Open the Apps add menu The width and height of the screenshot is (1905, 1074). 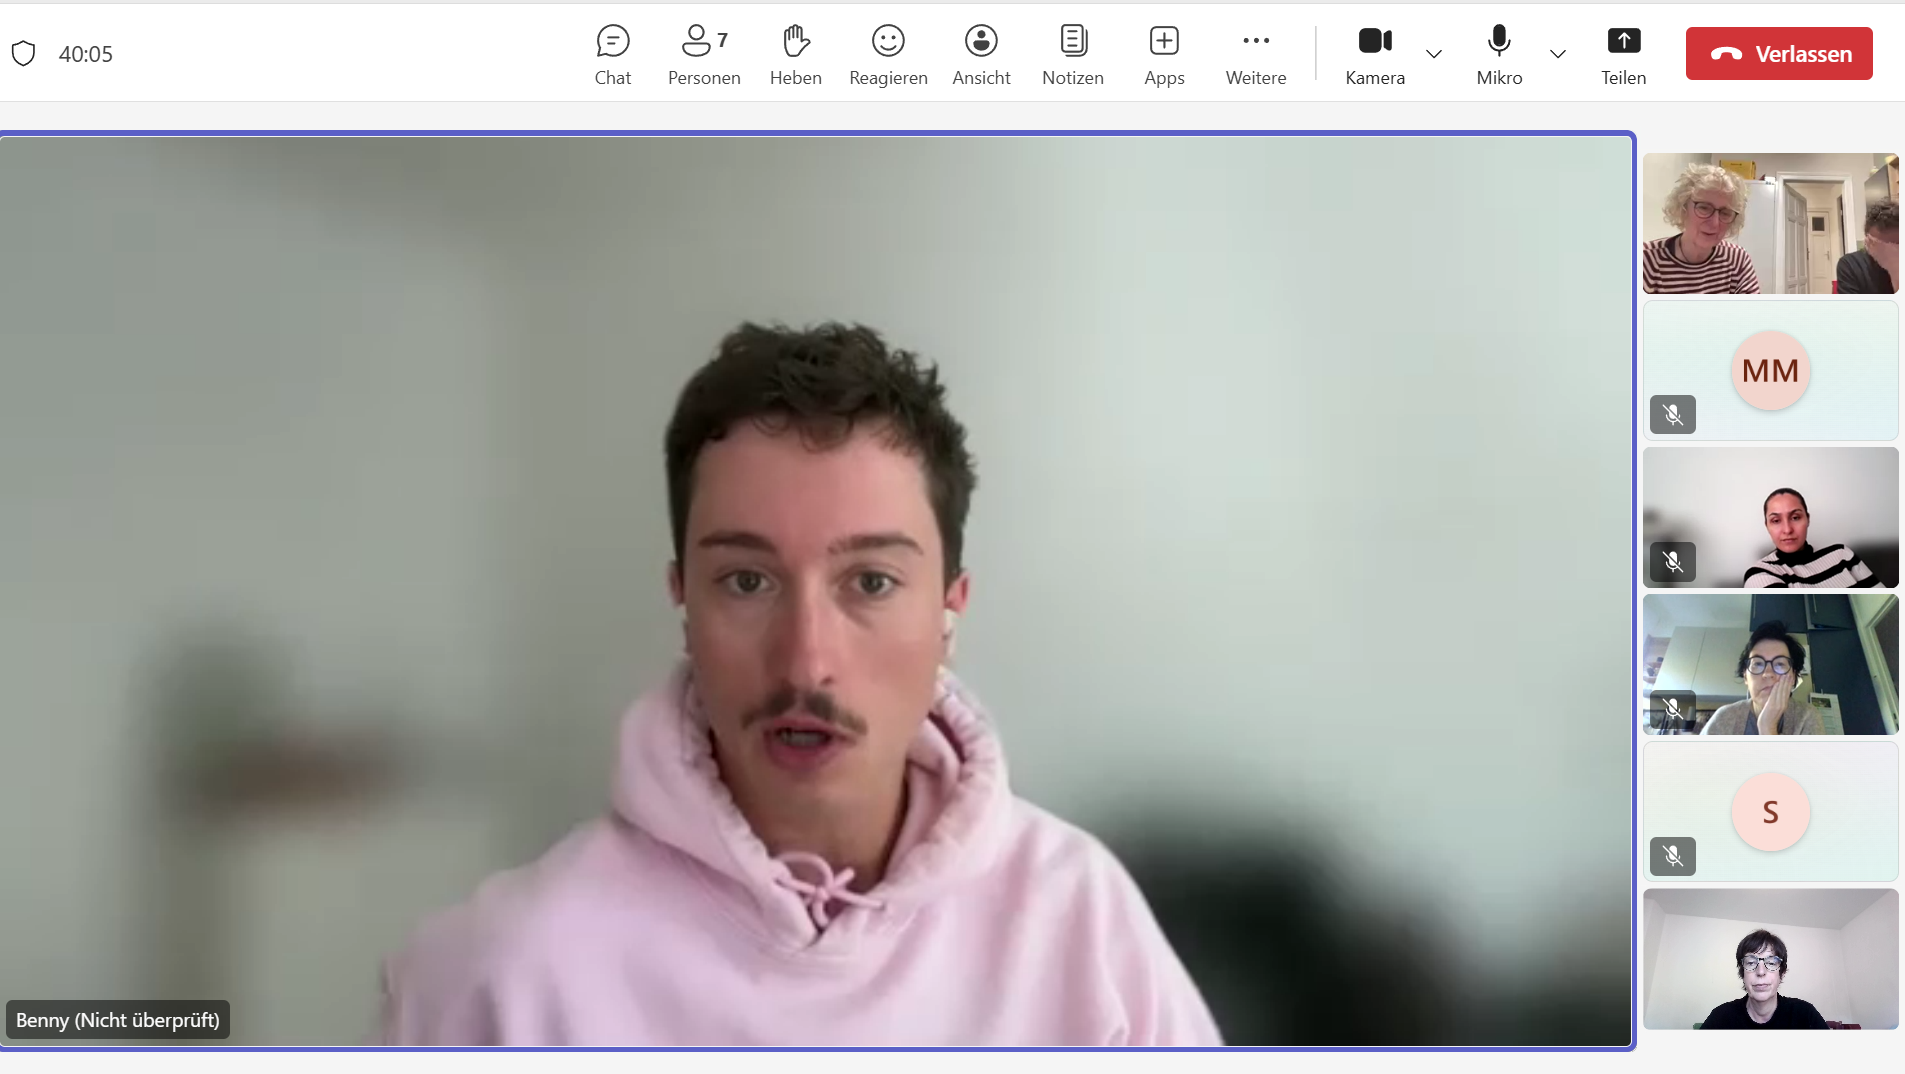pos(1164,54)
